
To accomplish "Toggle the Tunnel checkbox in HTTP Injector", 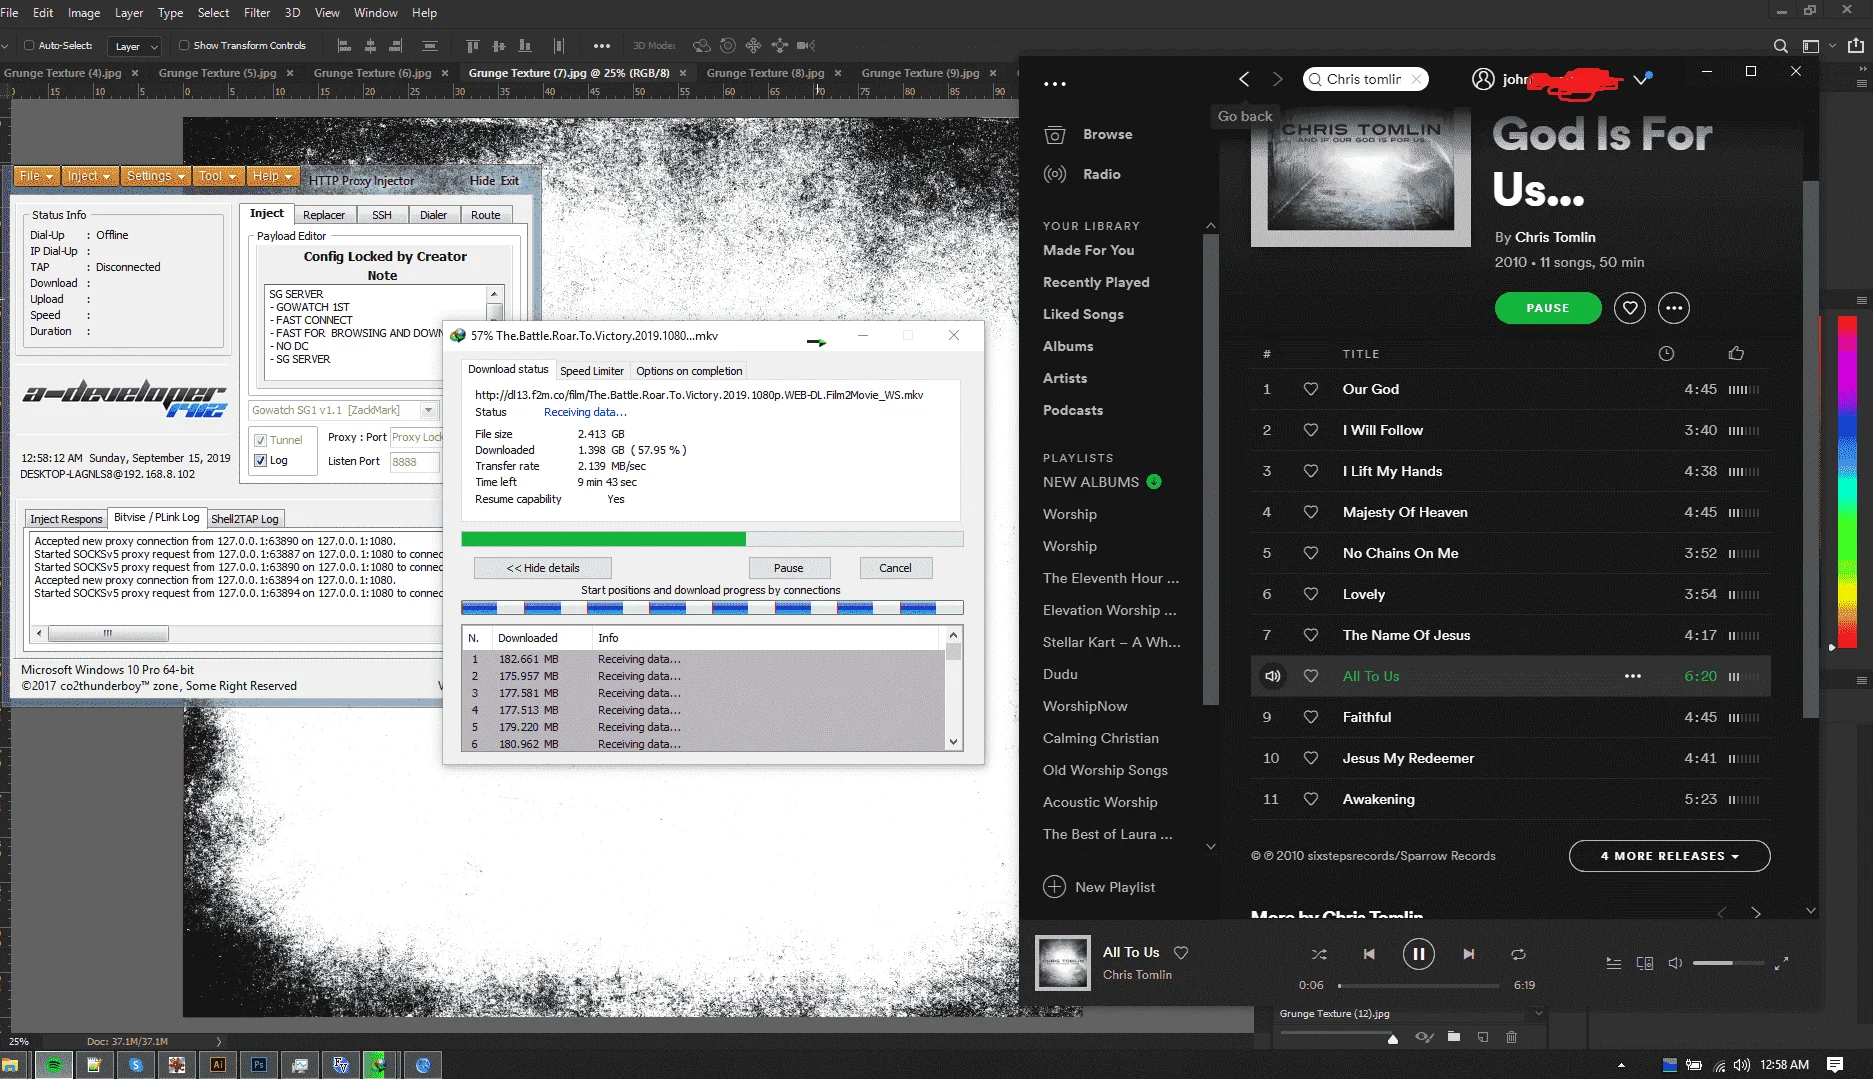I will [x=260, y=440].
